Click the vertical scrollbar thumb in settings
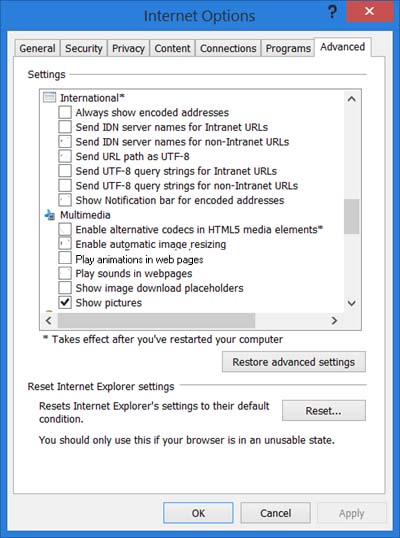Viewport: 400px width, 538px height. [351, 217]
